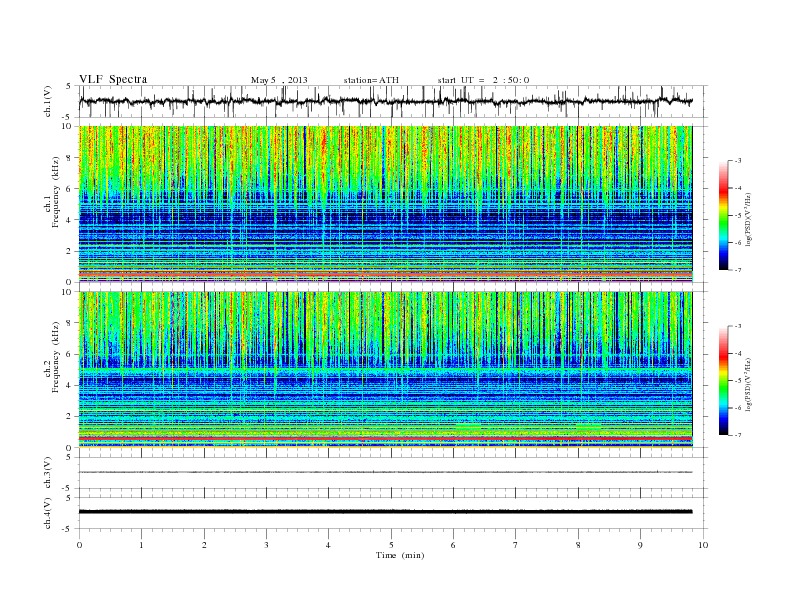This screenshot has width=792, height=612.
Task: Click the "3" time axis tick label
Action: click(x=266, y=545)
